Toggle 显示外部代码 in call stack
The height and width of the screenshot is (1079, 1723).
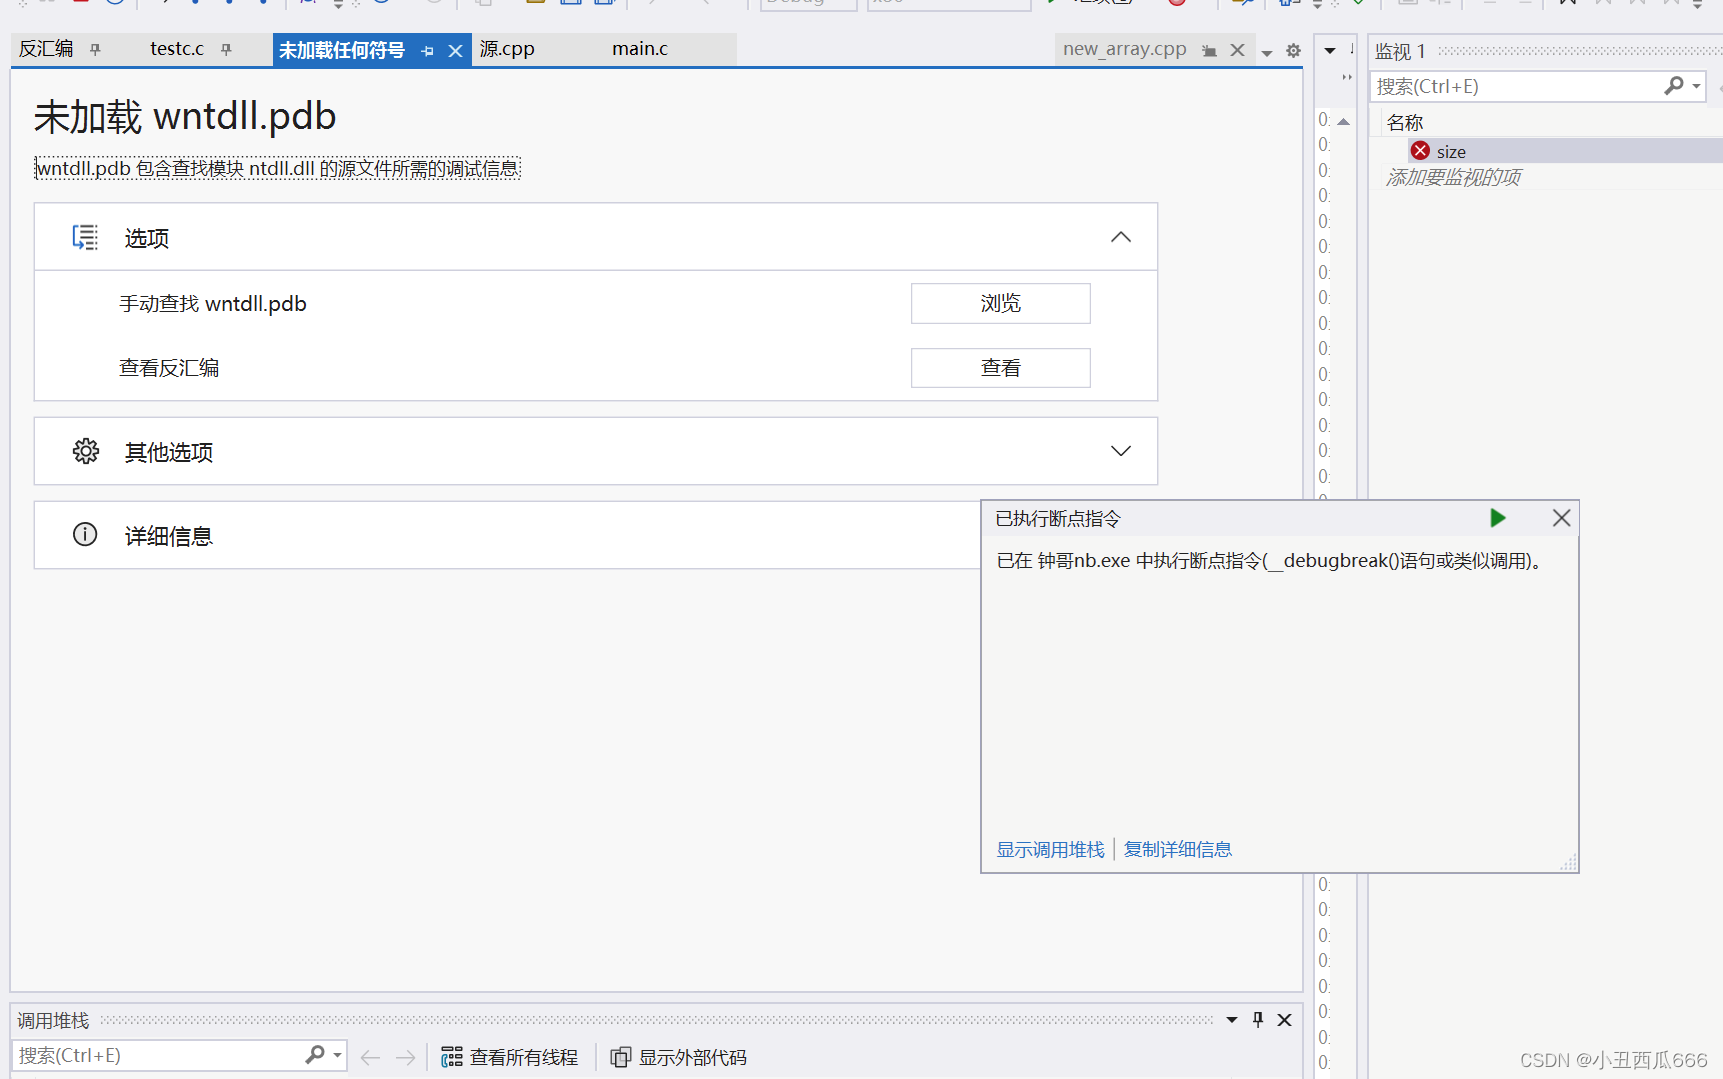[679, 1057]
